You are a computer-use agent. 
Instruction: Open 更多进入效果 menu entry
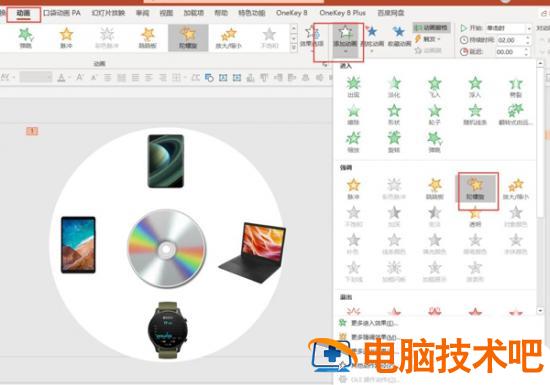pos(368,323)
